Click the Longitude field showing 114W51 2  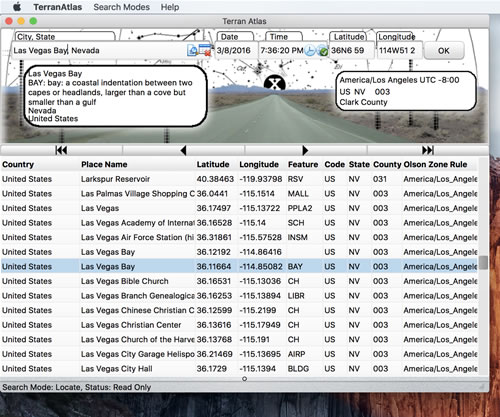click(x=399, y=51)
